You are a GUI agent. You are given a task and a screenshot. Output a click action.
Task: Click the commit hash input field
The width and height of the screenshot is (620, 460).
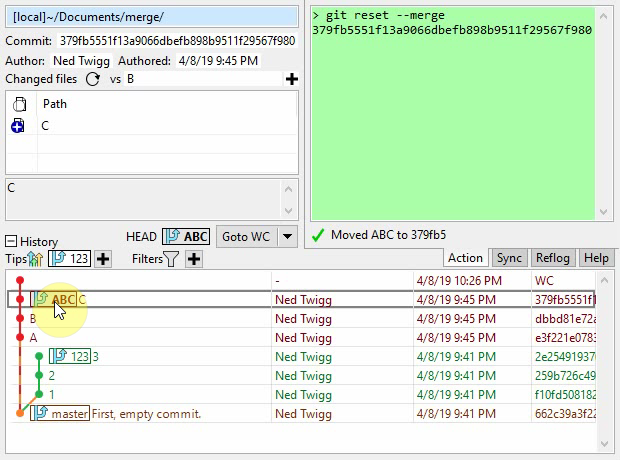click(177, 41)
